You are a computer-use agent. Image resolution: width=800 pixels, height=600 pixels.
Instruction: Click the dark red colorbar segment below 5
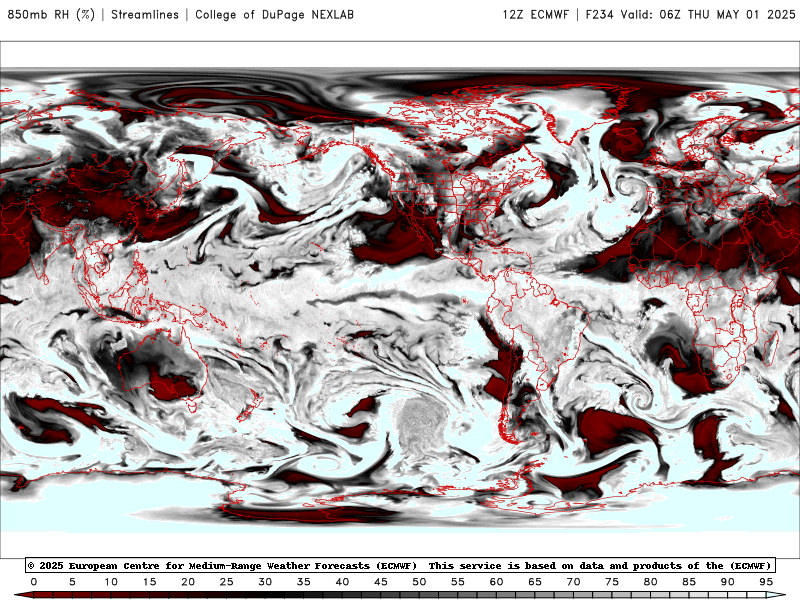point(72,595)
